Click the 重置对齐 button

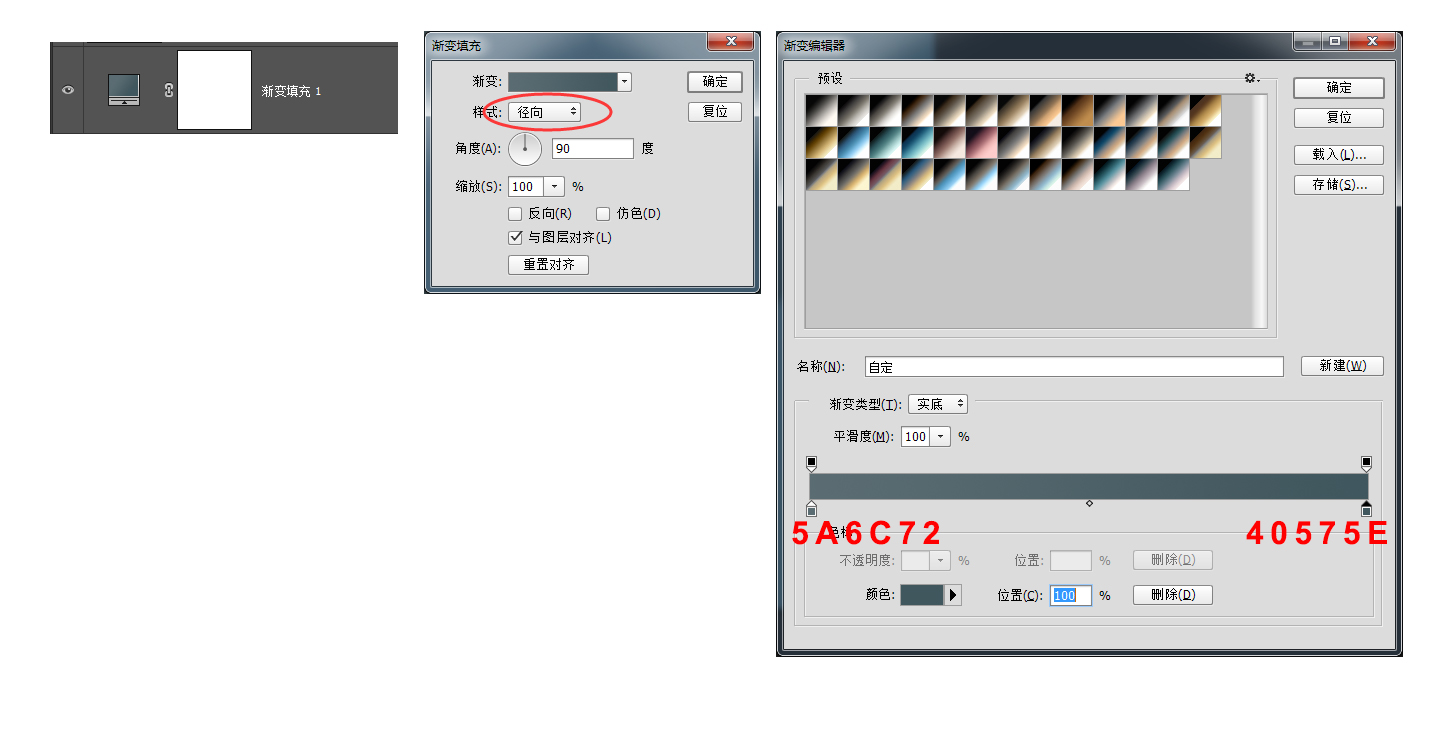[x=548, y=265]
